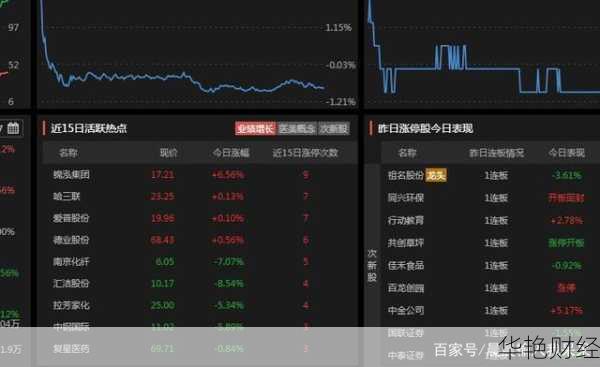Click the -1.21% axis label on chart
The width and height of the screenshot is (600, 367).
click(x=340, y=102)
